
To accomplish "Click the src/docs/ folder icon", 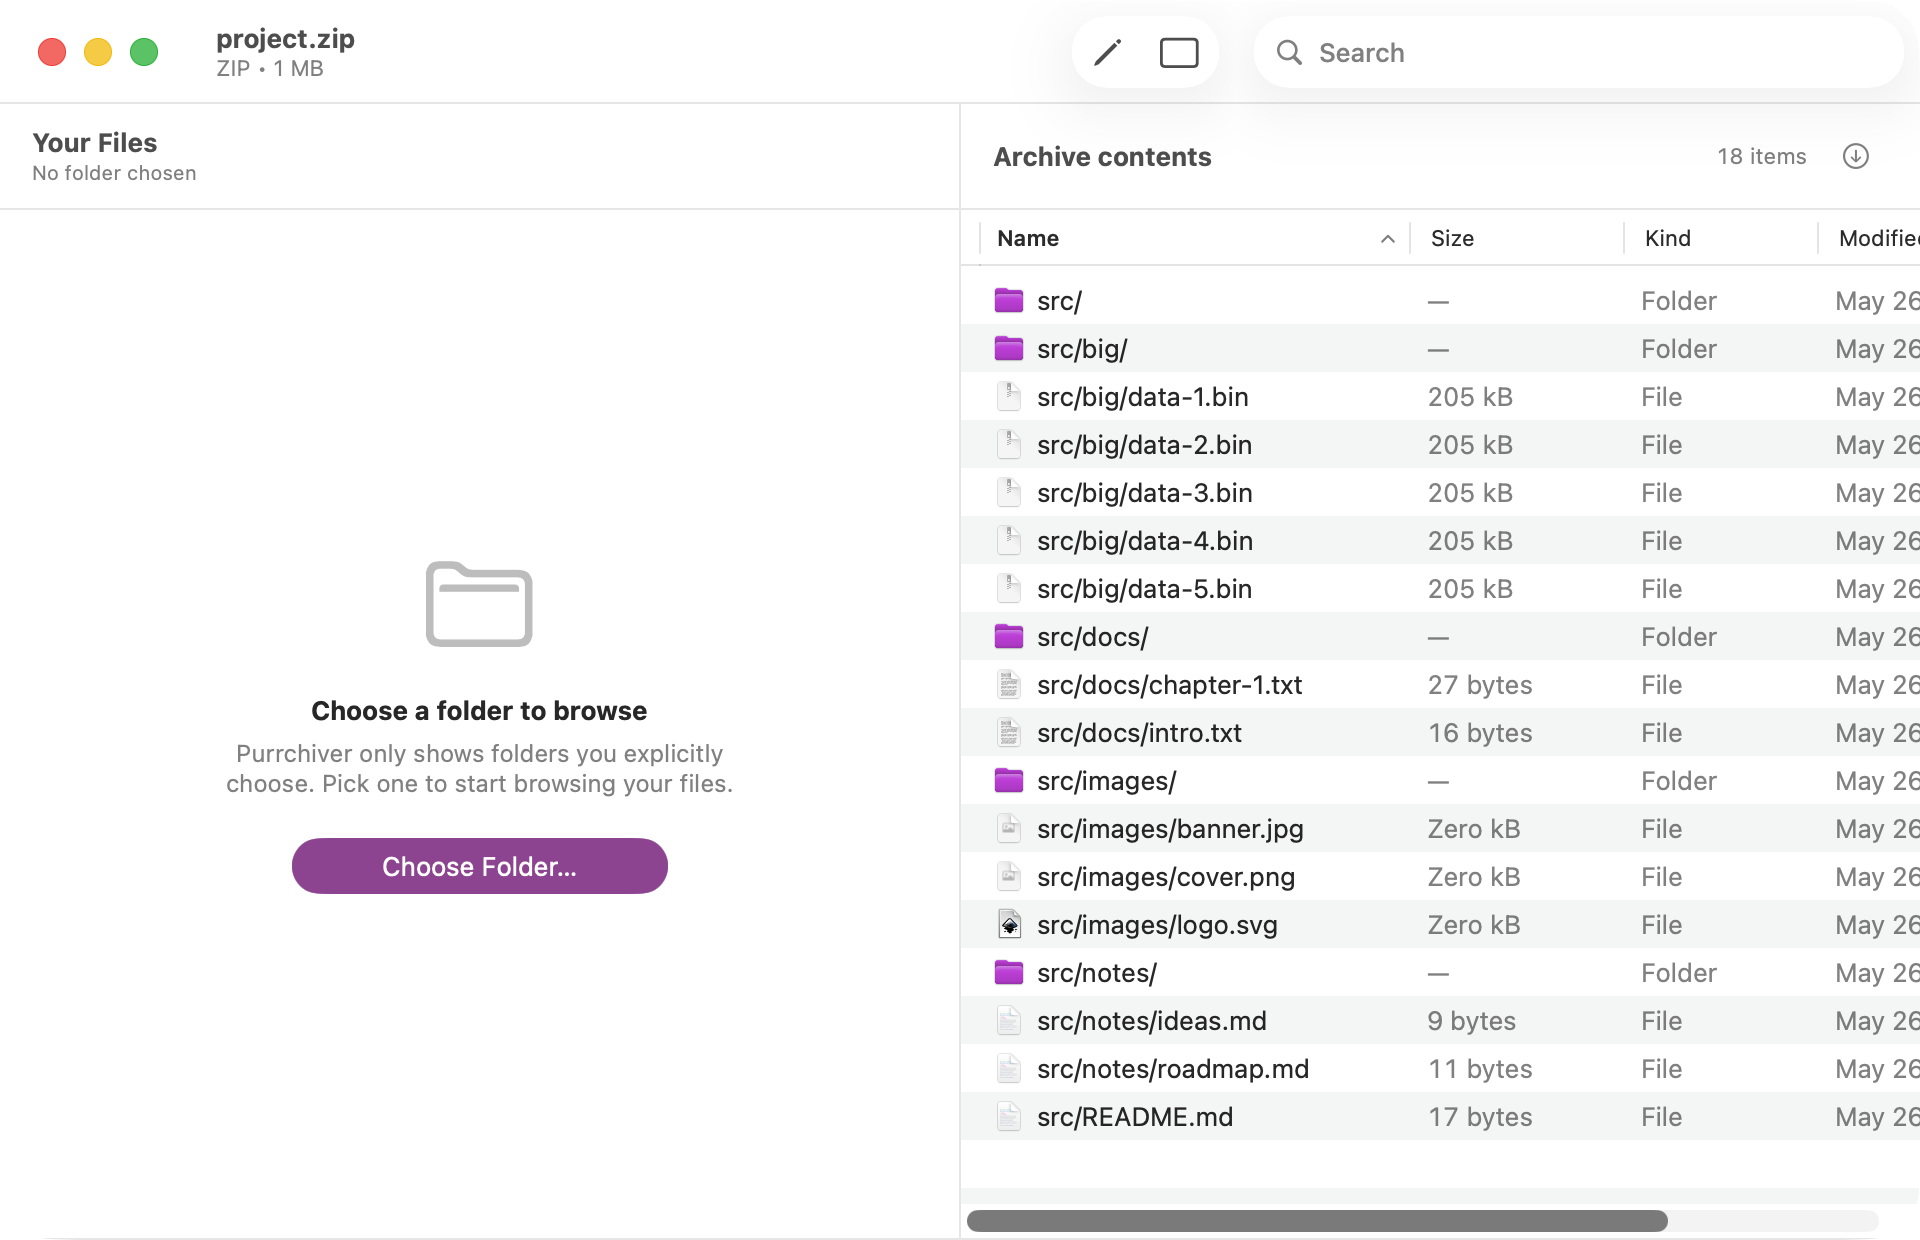I will pyautogui.click(x=1009, y=636).
